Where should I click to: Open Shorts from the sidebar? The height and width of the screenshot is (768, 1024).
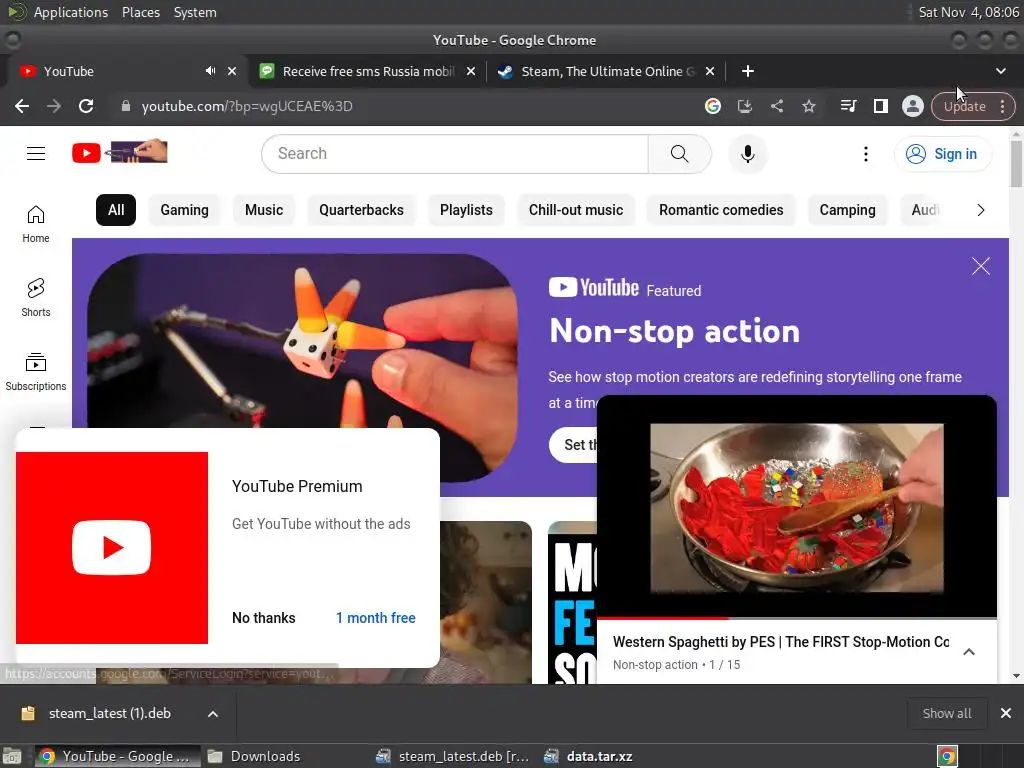click(36, 298)
